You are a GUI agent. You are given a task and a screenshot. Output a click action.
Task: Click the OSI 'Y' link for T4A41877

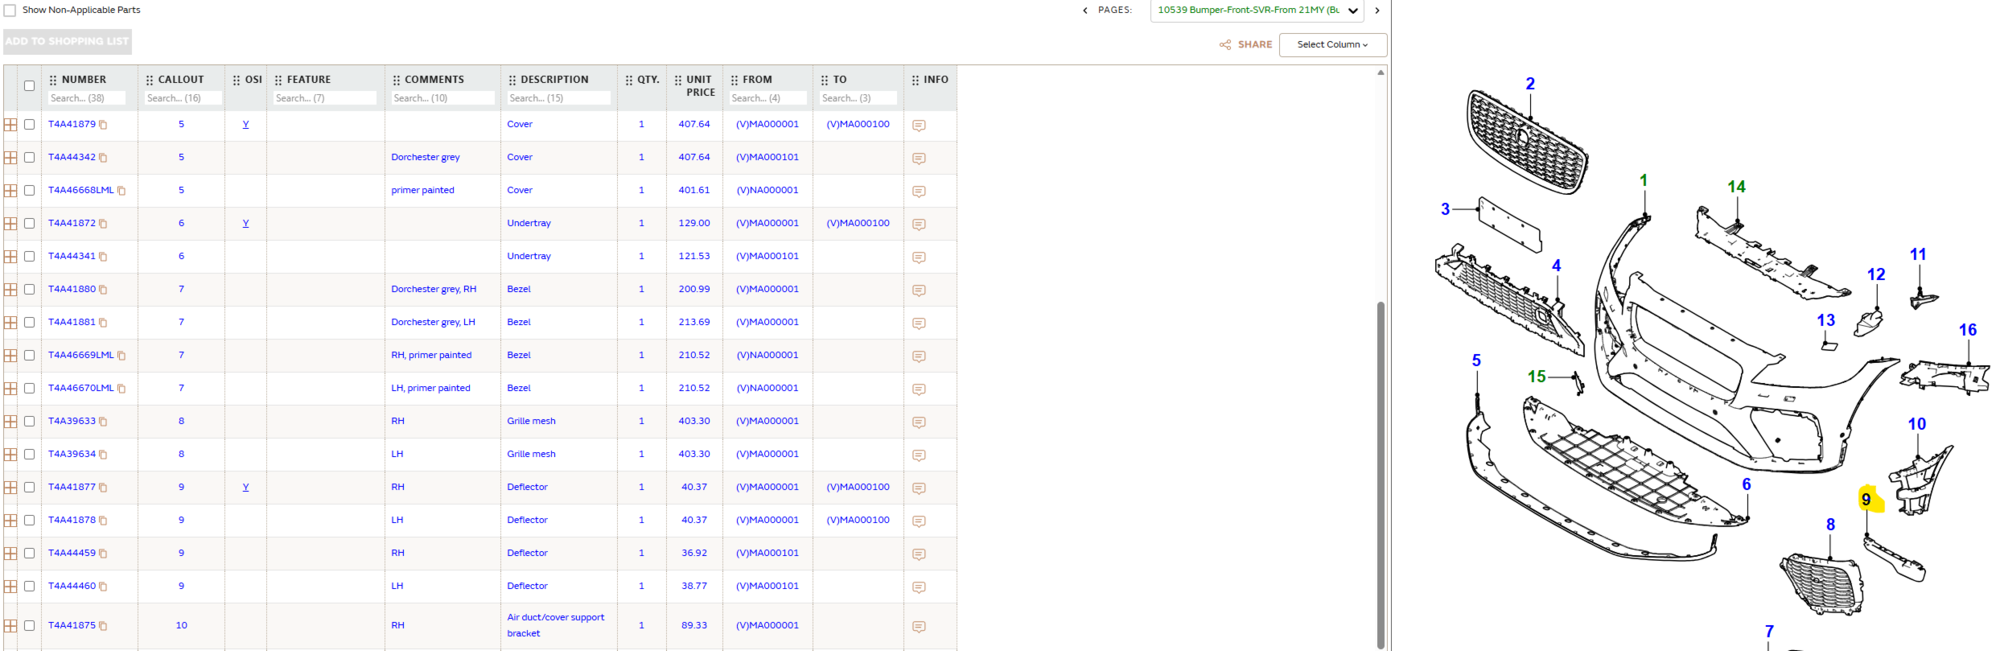click(245, 488)
